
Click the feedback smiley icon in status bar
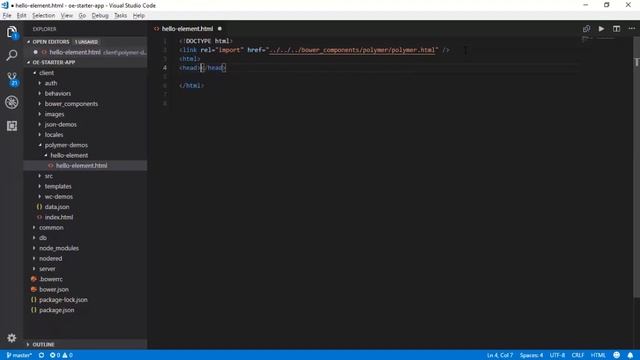(616, 355)
